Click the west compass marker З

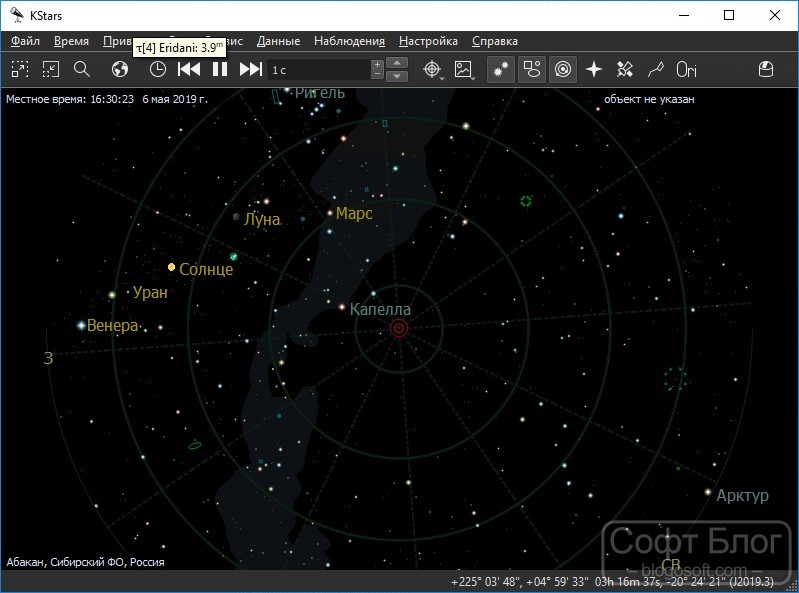coord(48,358)
